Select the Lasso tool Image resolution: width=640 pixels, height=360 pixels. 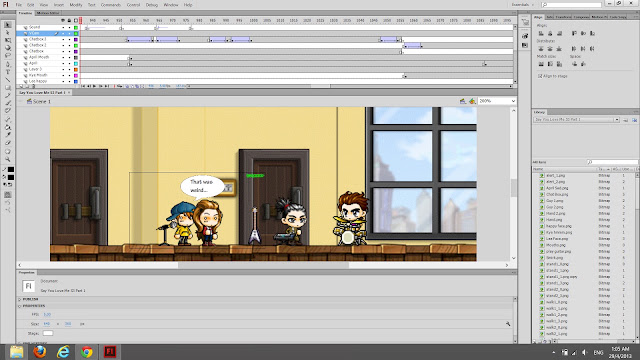click(8, 56)
